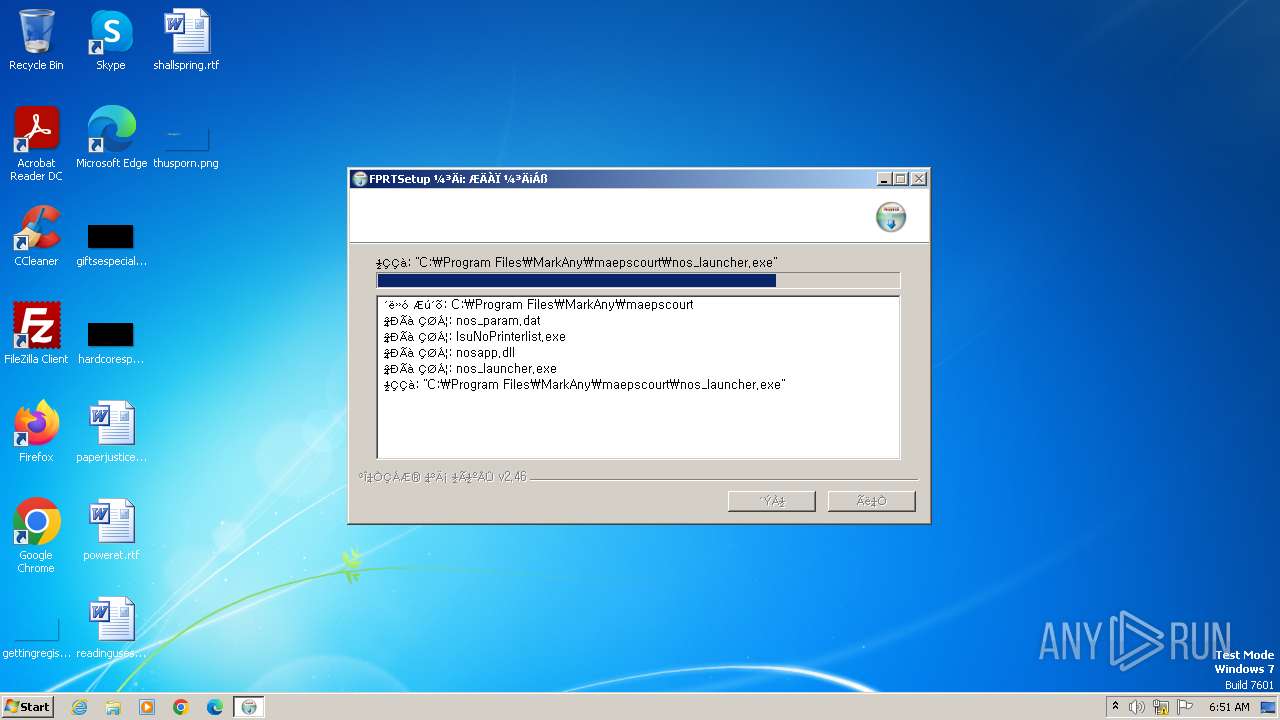Open Google Chrome desktop shortcut
This screenshot has height=720, width=1280.
click(x=36, y=536)
